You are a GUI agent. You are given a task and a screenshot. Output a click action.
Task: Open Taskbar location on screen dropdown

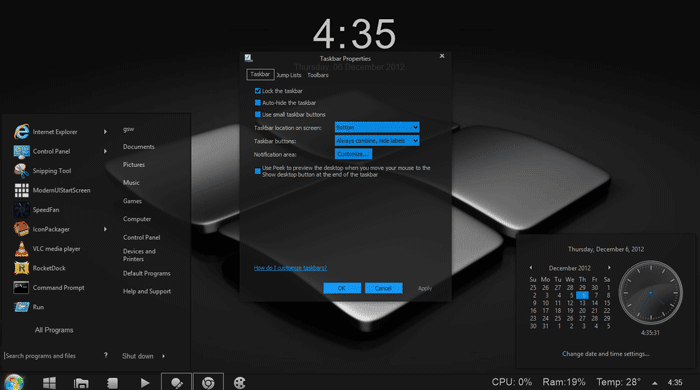pyautogui.click(x=377, y=127)
